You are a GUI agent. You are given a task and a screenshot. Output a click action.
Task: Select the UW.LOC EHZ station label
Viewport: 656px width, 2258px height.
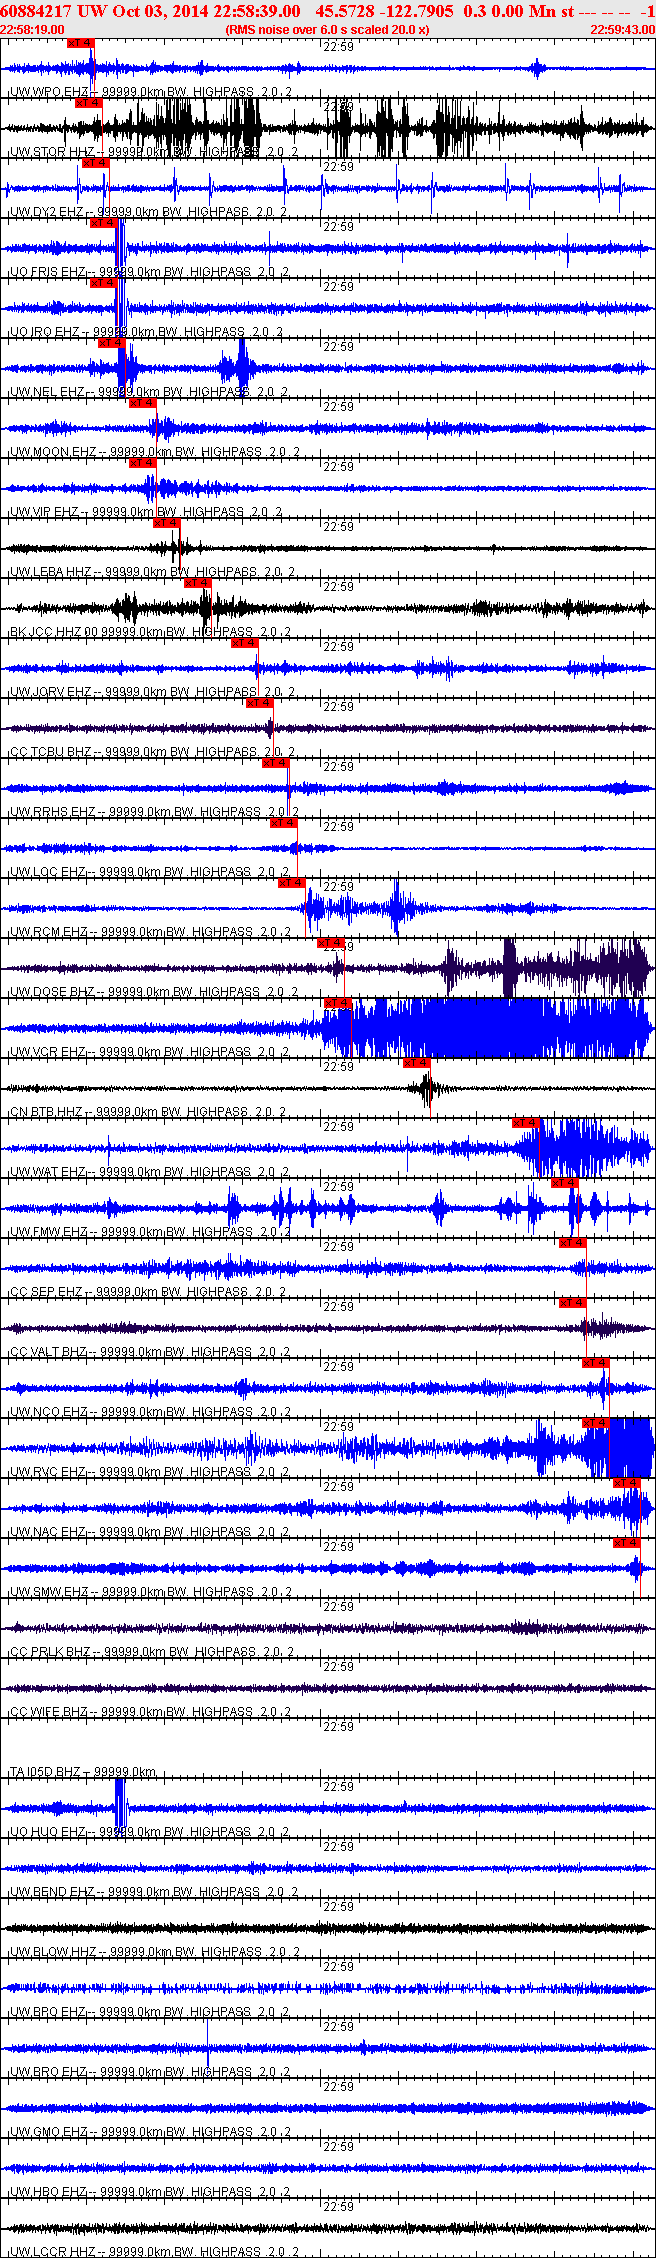(47, 872)
